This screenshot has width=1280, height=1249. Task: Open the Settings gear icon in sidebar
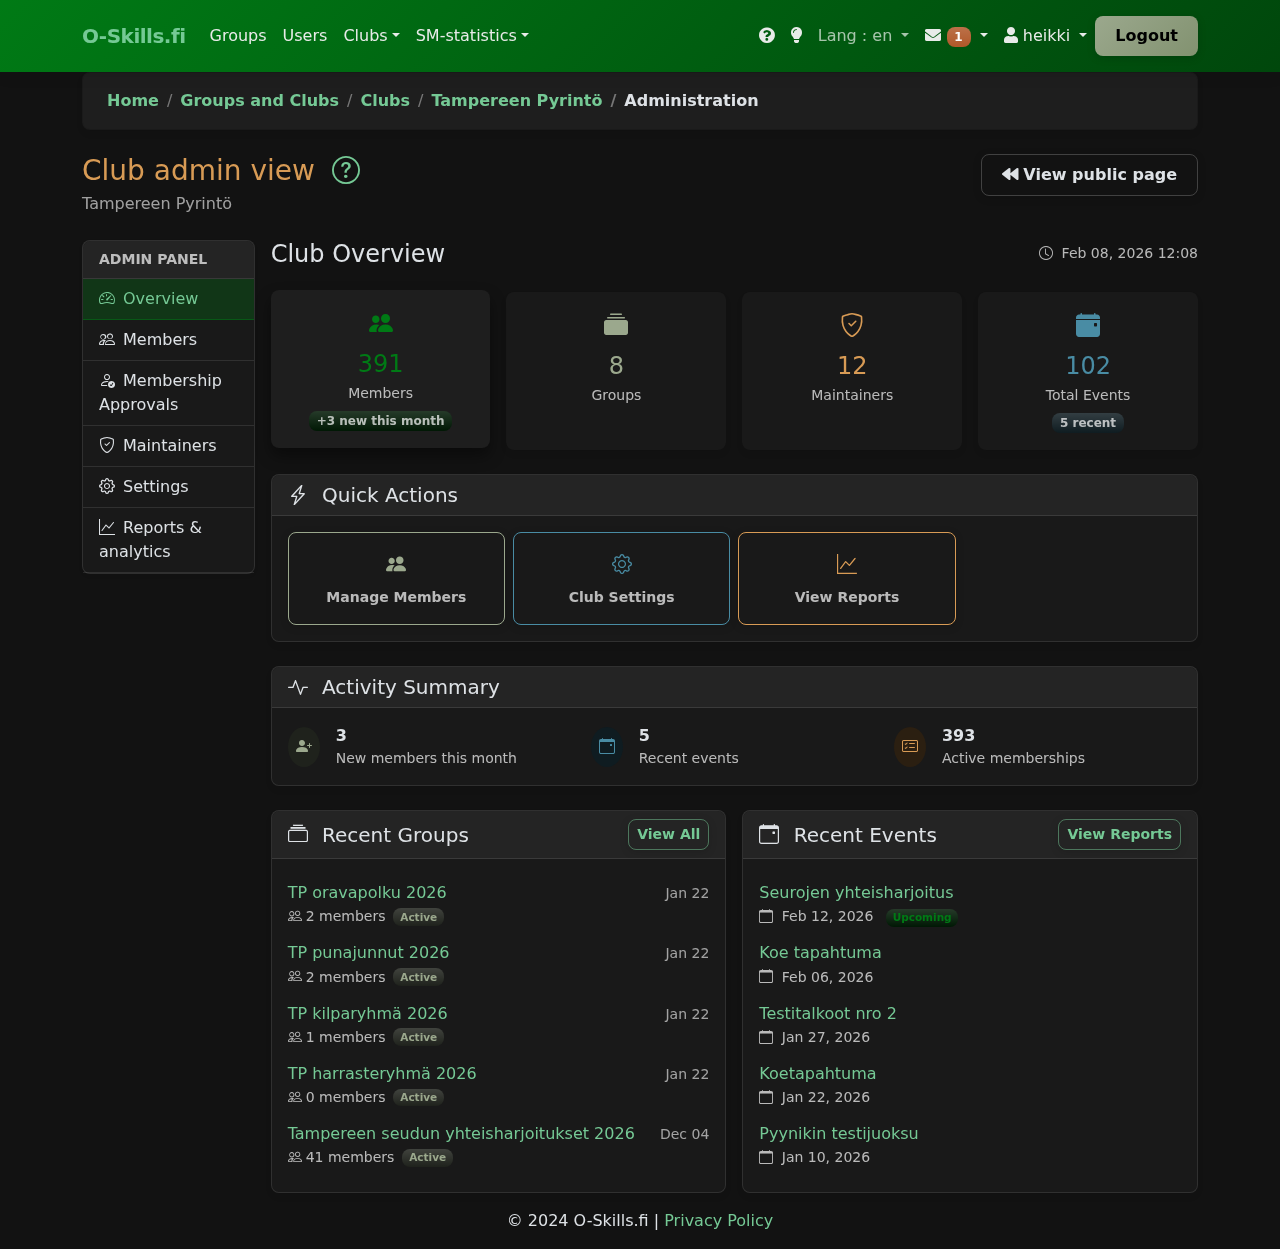[107, 486]
